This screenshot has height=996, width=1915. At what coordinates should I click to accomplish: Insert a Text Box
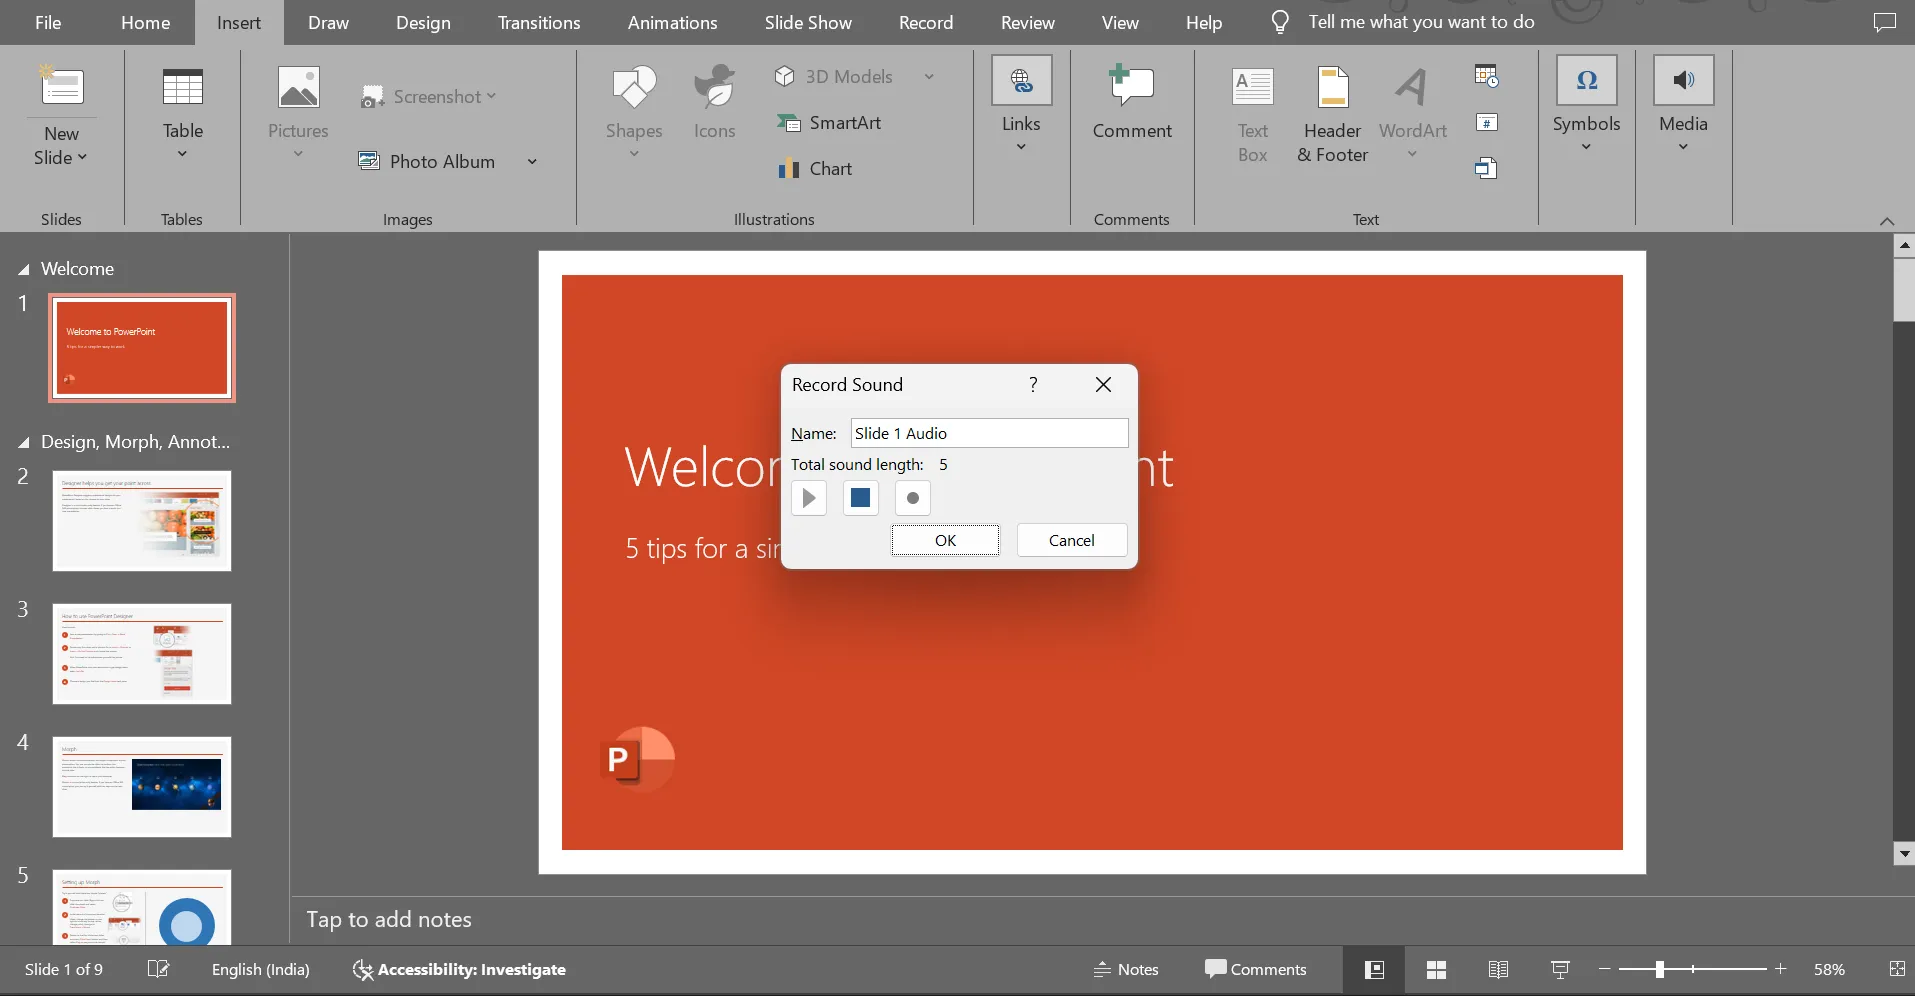coord(1253,114)
